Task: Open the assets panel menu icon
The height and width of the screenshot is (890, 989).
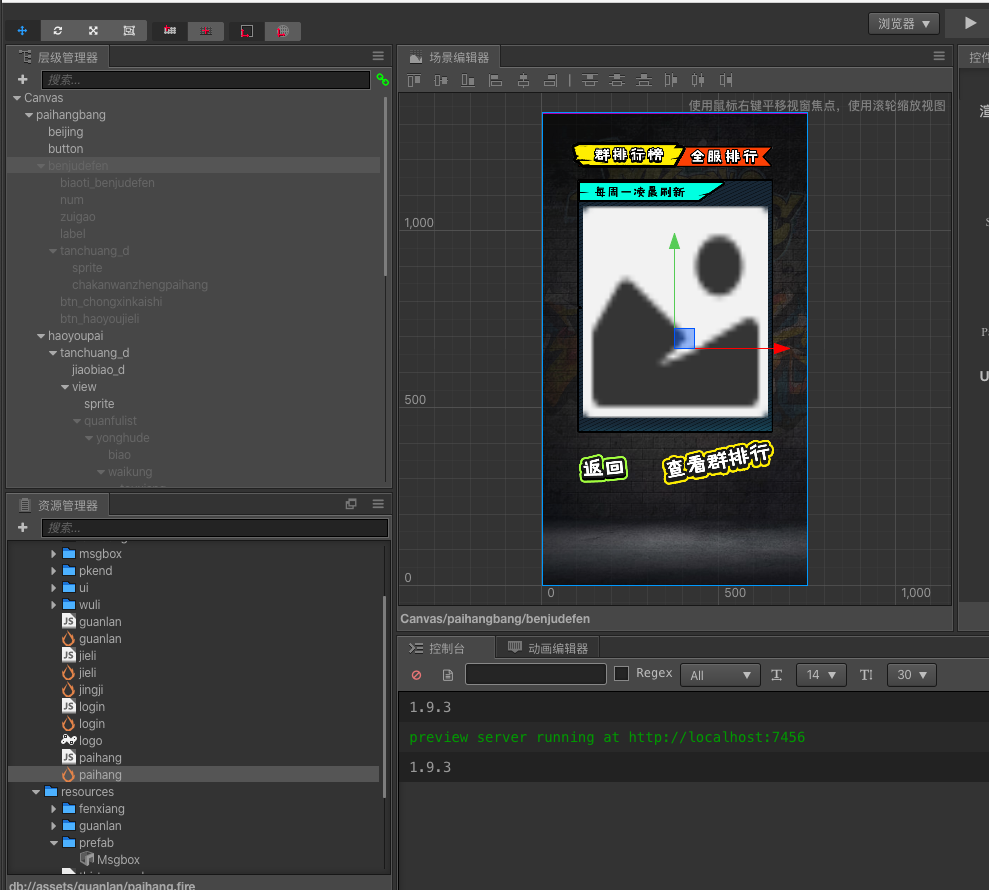Action: (x=378, y=504)
